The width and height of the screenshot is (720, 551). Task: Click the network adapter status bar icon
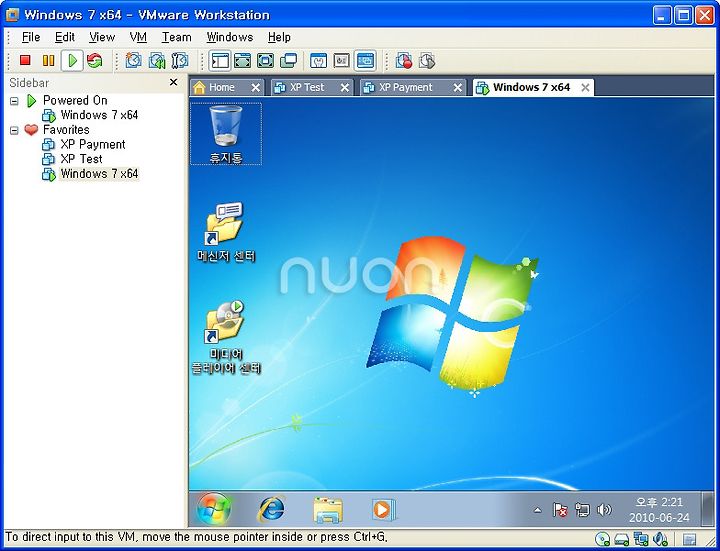point(641,539)
